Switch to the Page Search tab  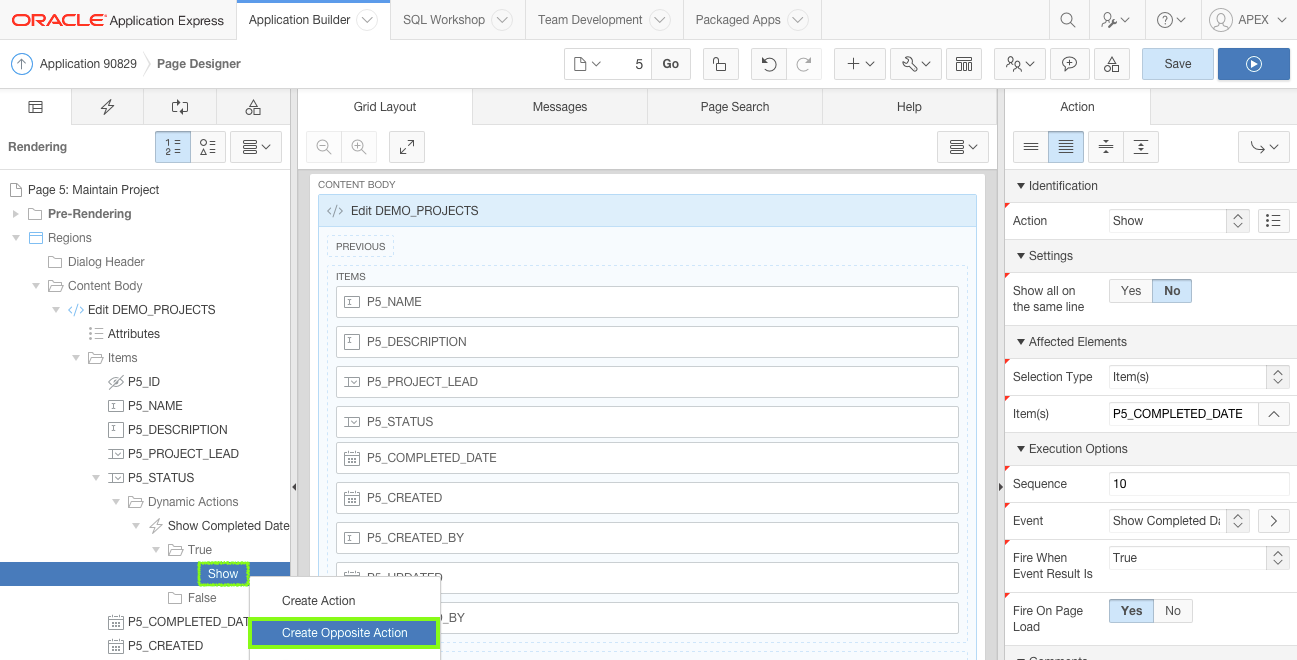(x=735, y=107)
